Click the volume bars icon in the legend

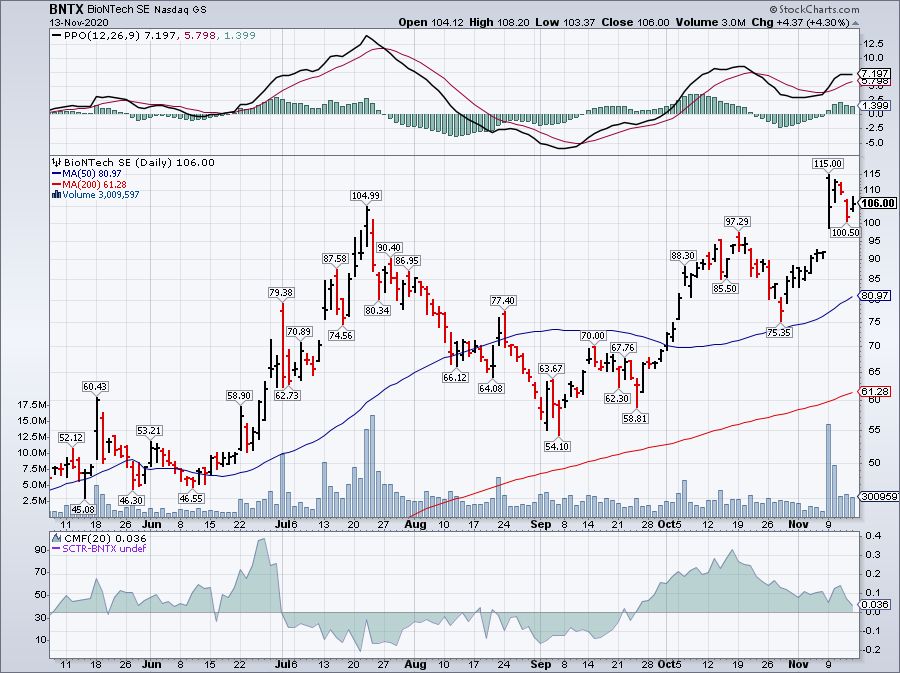[x=56, y=194]
